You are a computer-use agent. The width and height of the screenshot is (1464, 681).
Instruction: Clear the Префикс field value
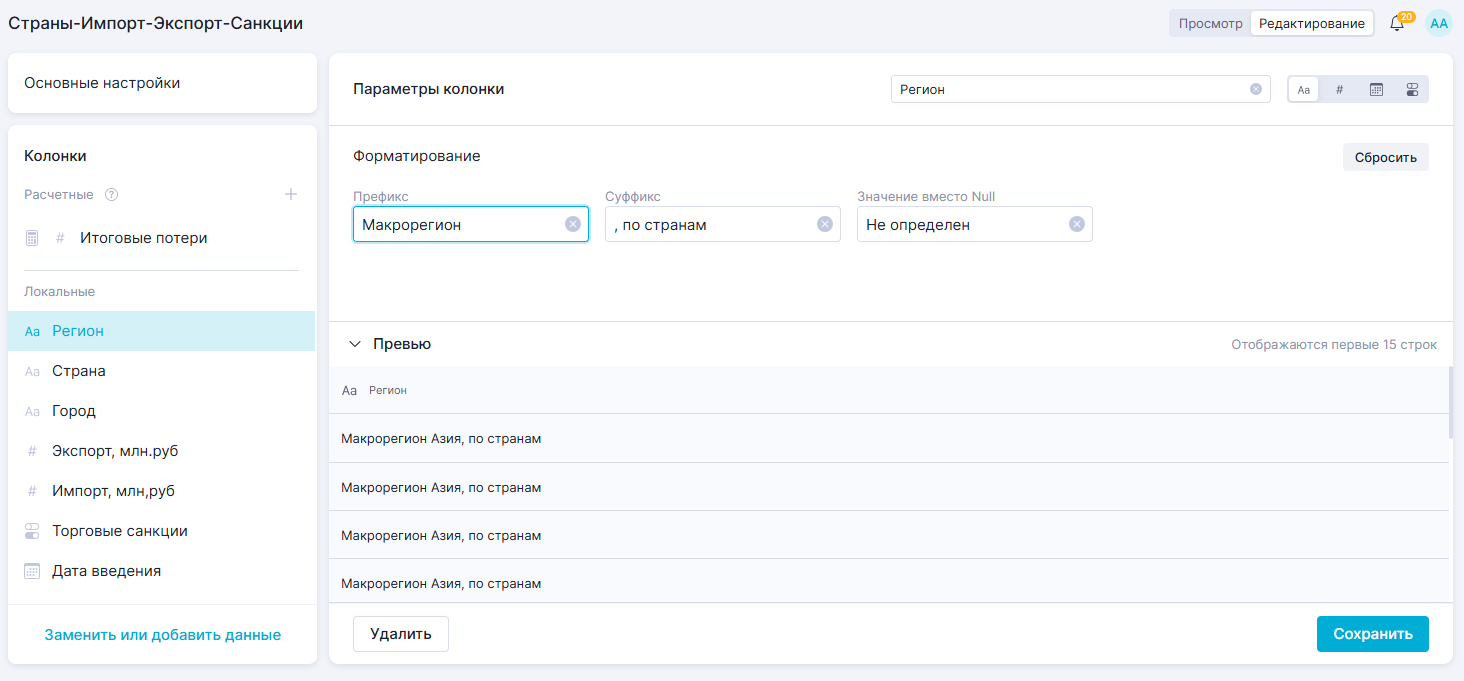point(573,224)
